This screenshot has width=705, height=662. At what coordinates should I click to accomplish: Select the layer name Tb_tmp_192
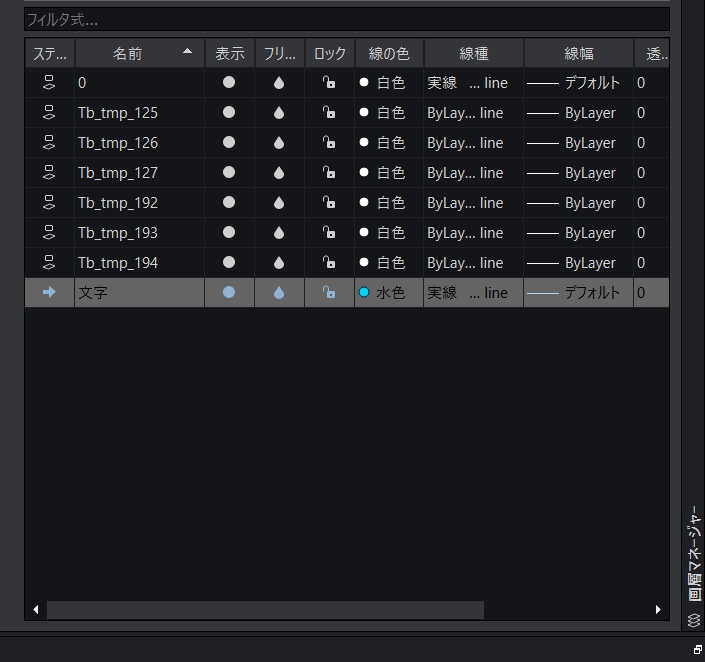tap(118, 203)
